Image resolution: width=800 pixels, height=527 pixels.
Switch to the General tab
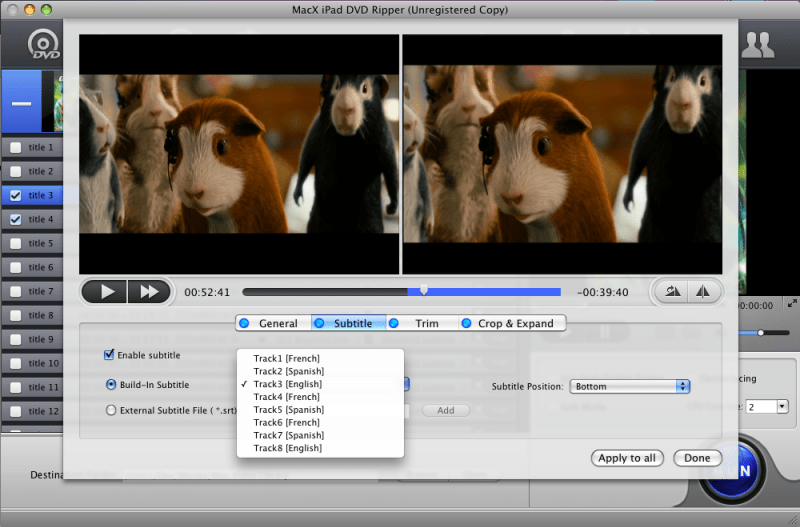[273, 323]
